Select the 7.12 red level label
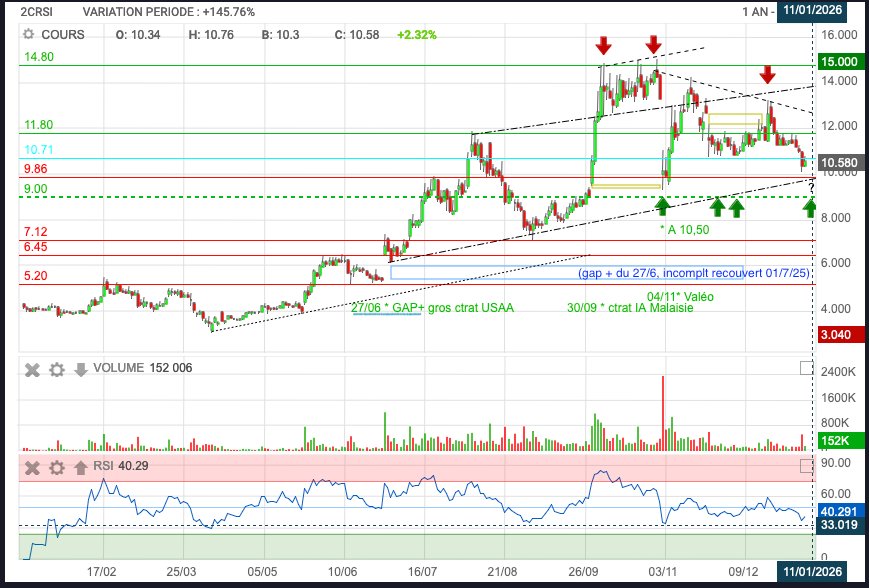This screenshot has height=588, width=869. click(35, 232)
